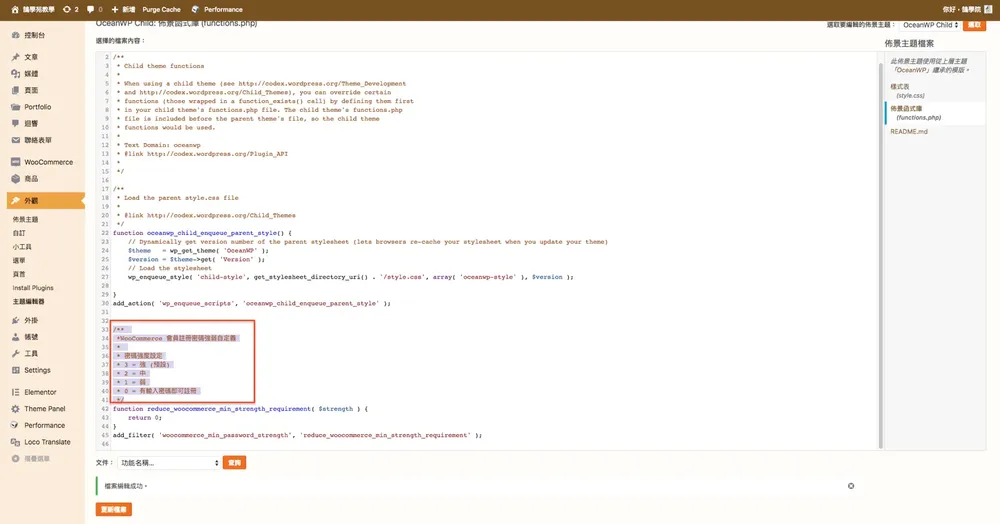The image size is (1000, 524).
Task: Click the add_filter line in editor
Action: click(x=297, y=435)
